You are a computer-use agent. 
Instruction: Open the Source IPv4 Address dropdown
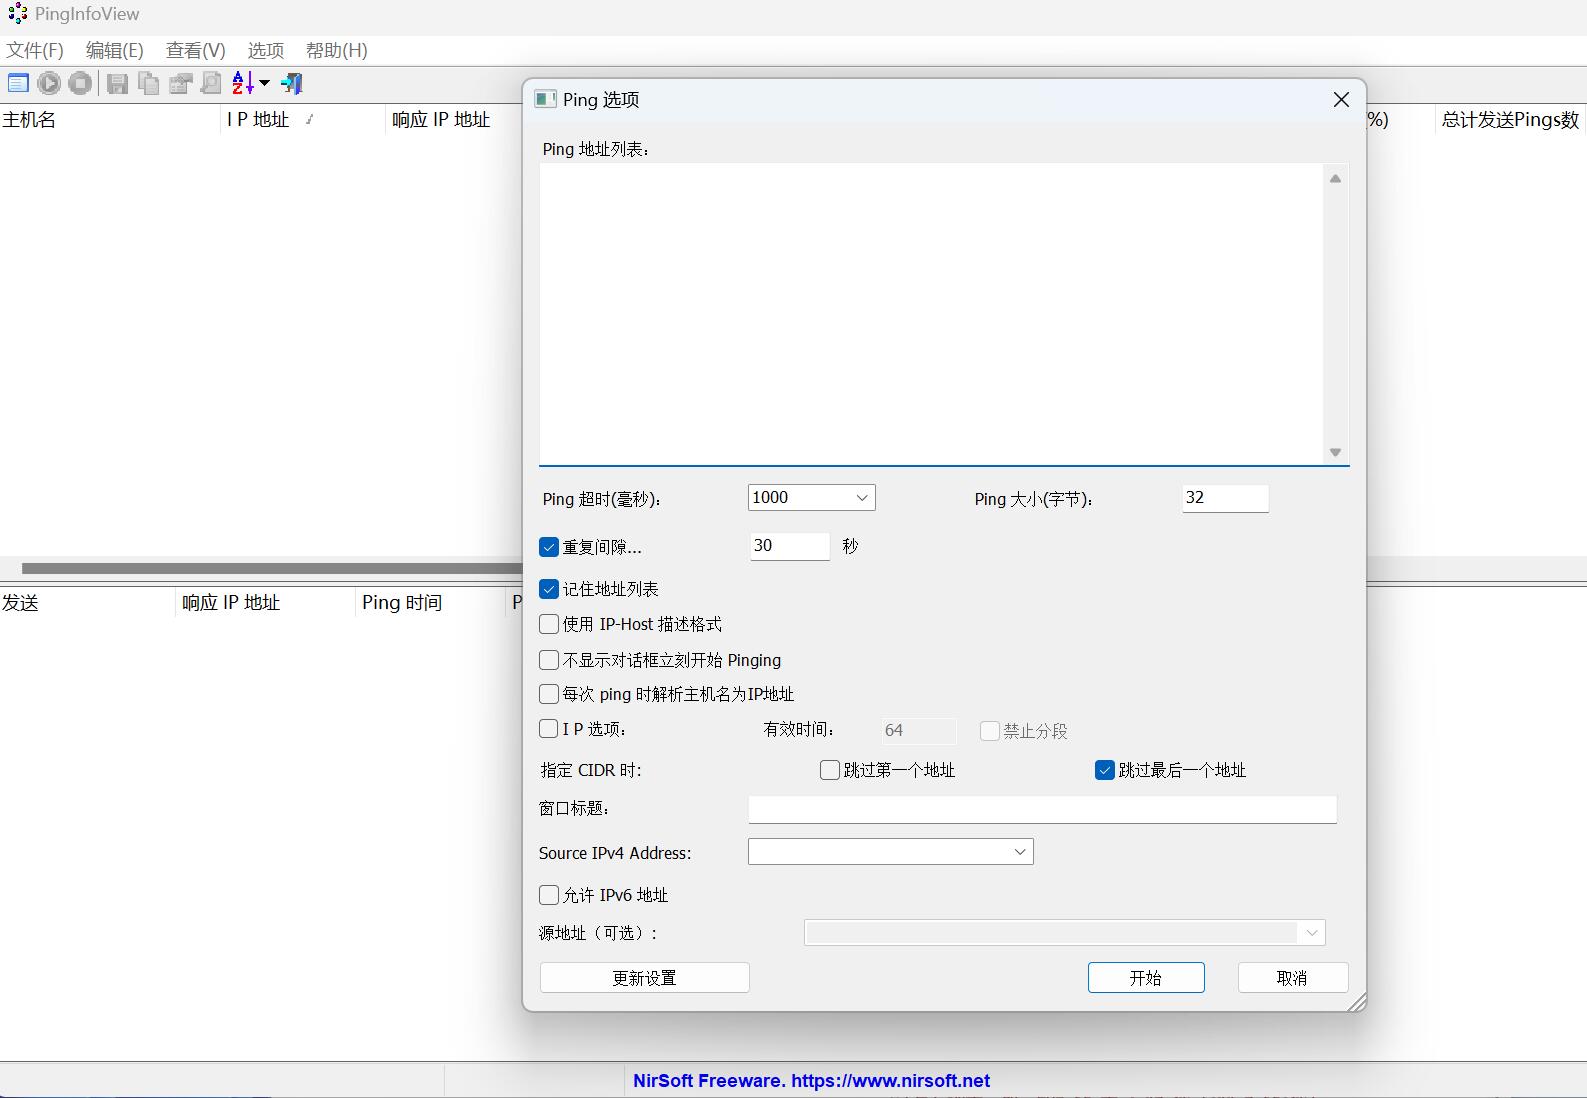click(1019, 852)
